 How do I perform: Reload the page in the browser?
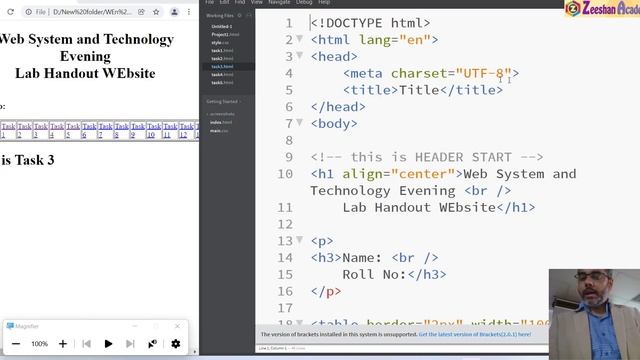pos(10,12)
